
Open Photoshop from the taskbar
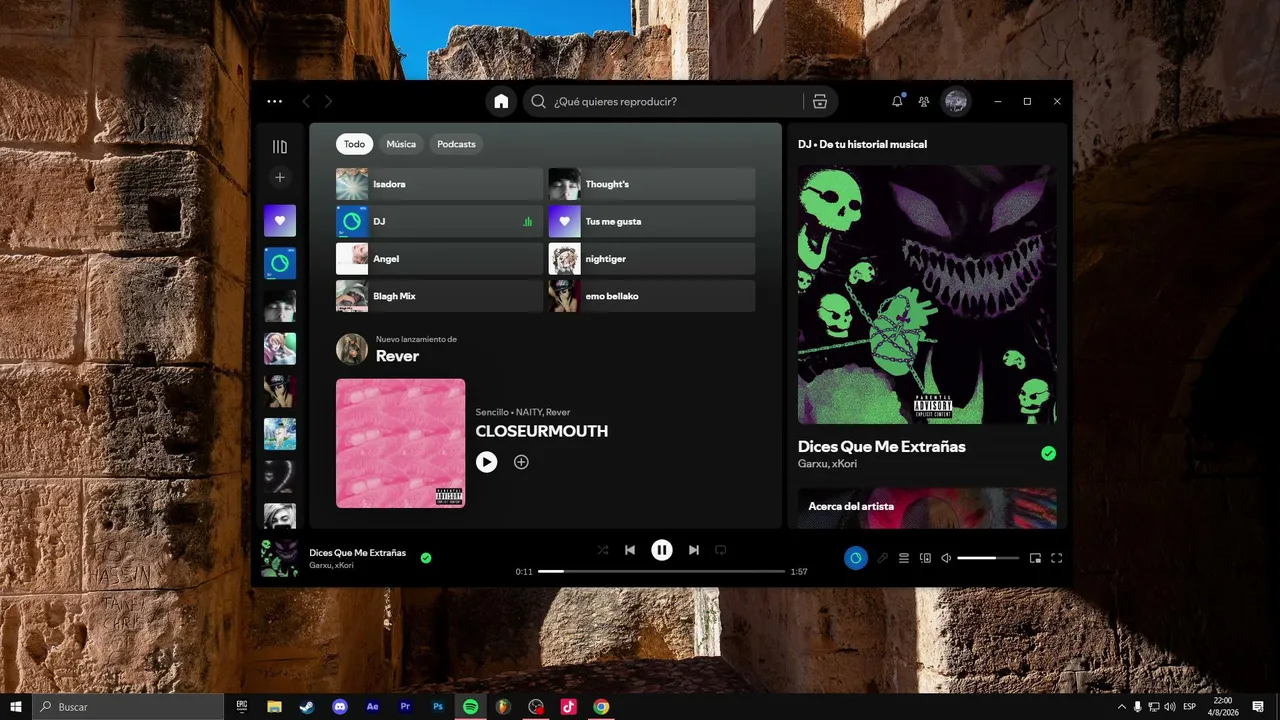[438, 706]
